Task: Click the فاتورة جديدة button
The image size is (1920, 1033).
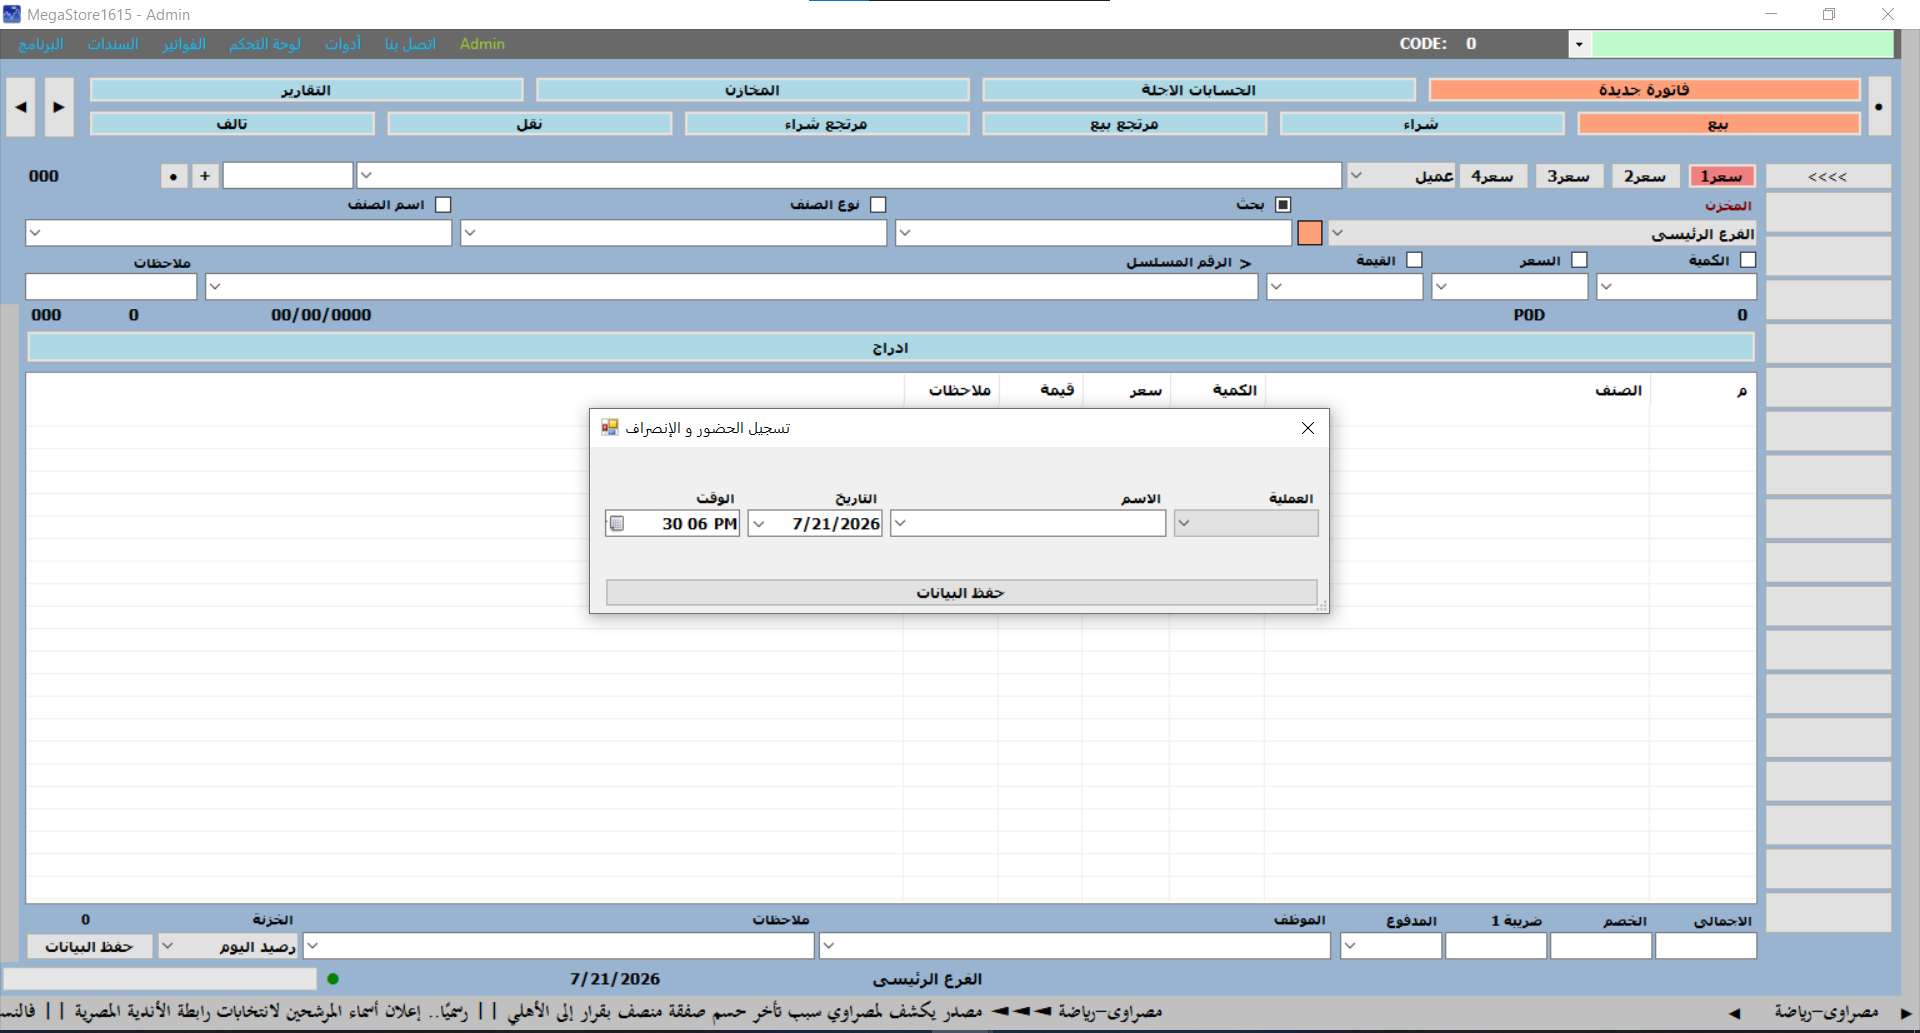Action: [1644, 90]
